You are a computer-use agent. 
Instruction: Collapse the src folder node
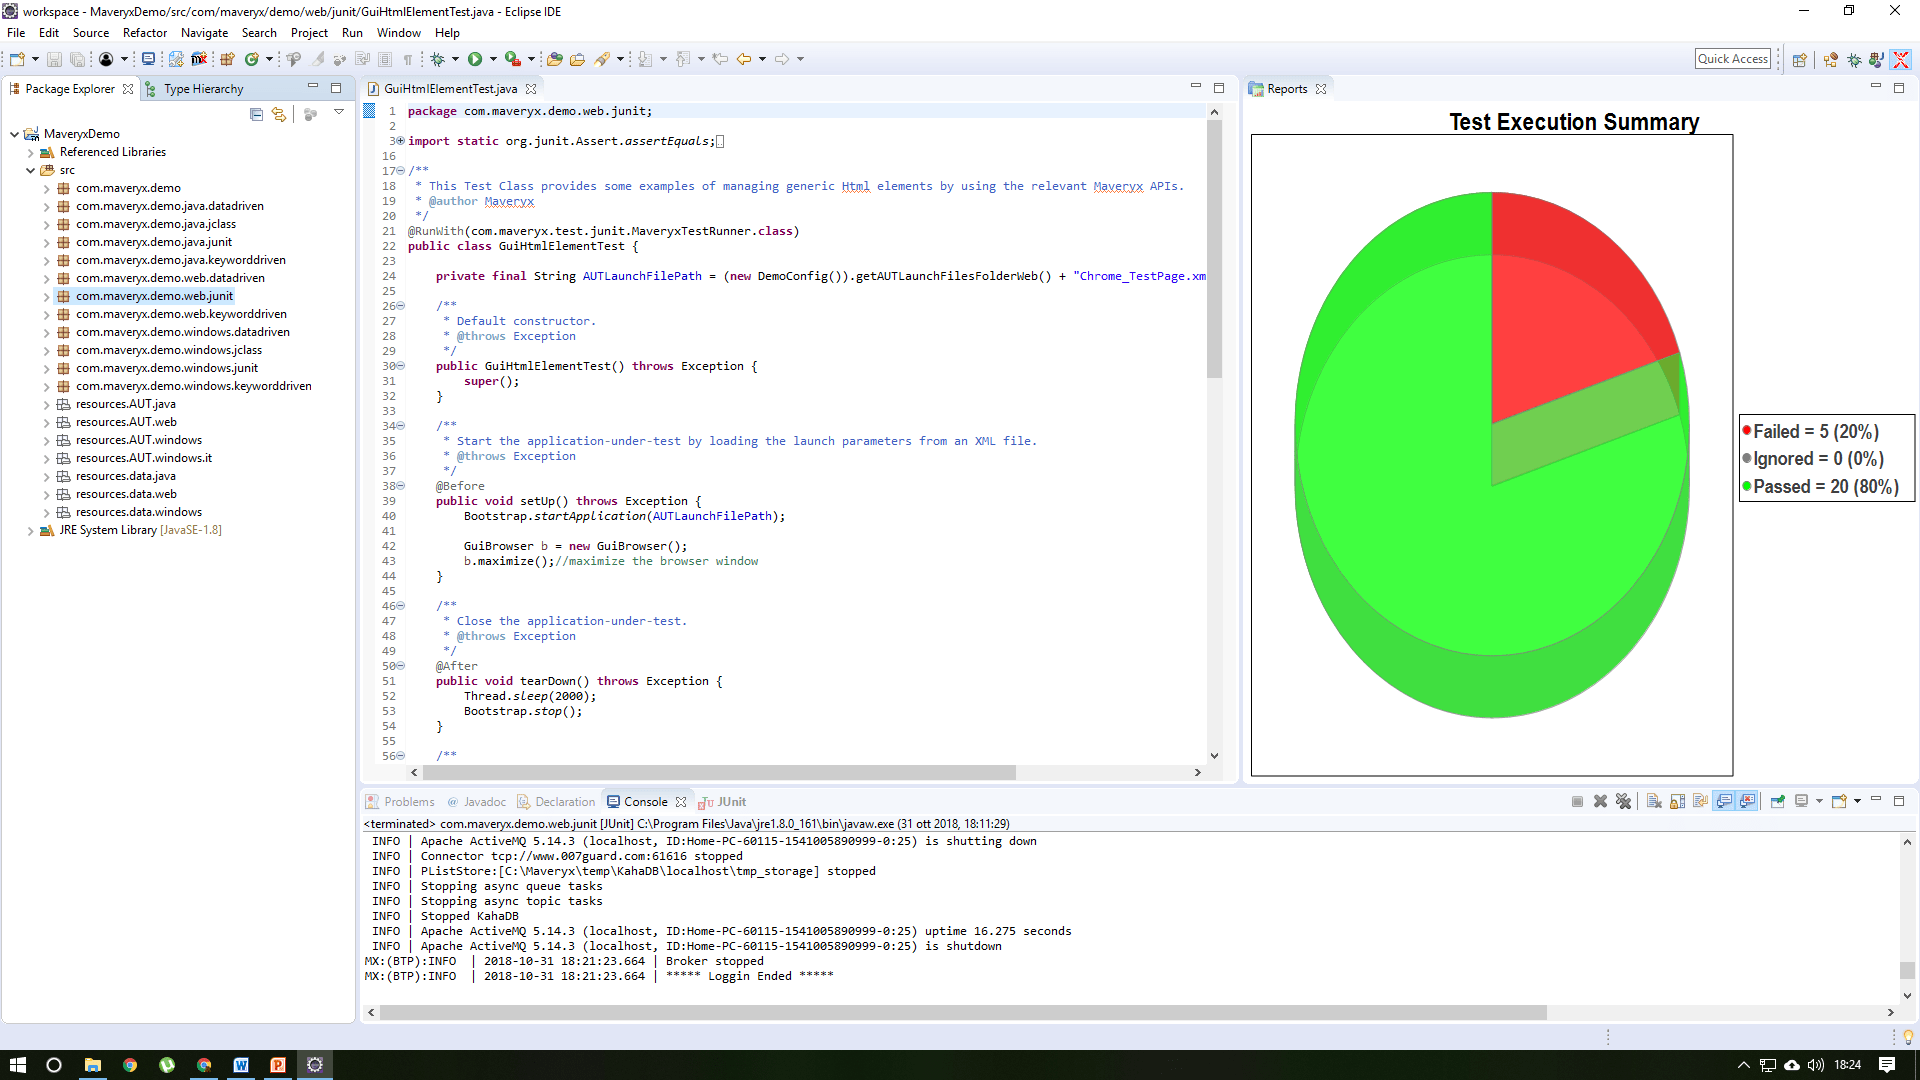[30, 171]
